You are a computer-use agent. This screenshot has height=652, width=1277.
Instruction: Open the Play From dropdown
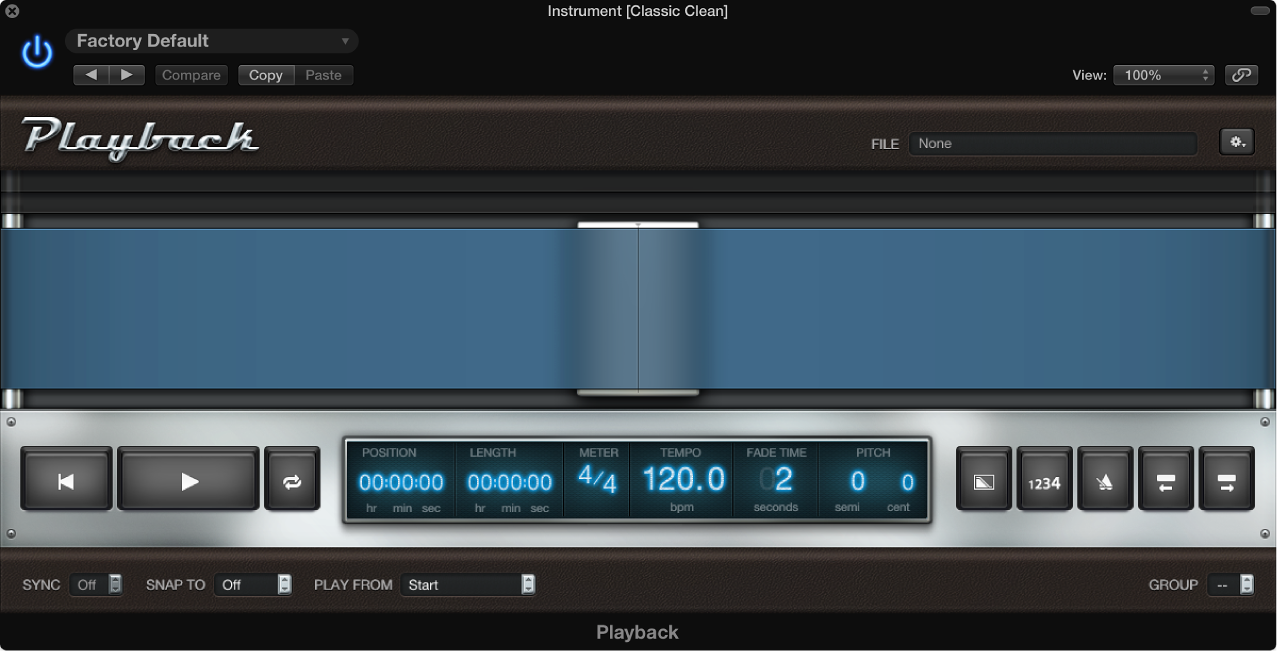point(467,584)
